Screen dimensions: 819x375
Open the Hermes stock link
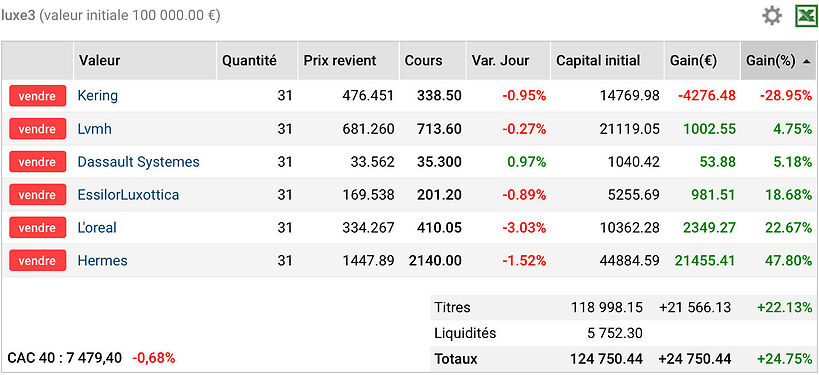(102, 261)
